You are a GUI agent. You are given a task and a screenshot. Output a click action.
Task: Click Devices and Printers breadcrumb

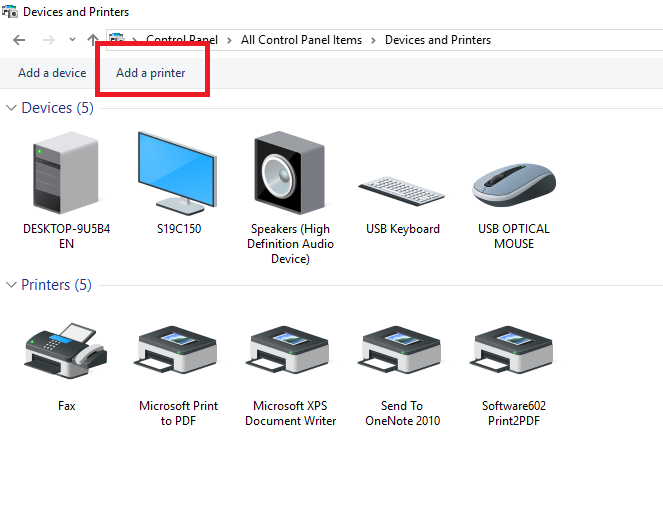point(438,40)
